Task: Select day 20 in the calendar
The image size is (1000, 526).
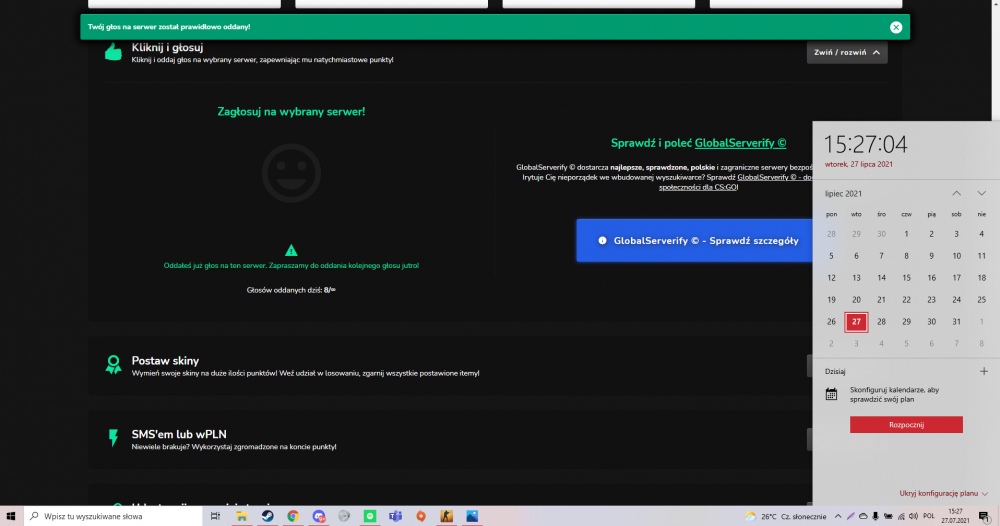Action: [856, 300]
